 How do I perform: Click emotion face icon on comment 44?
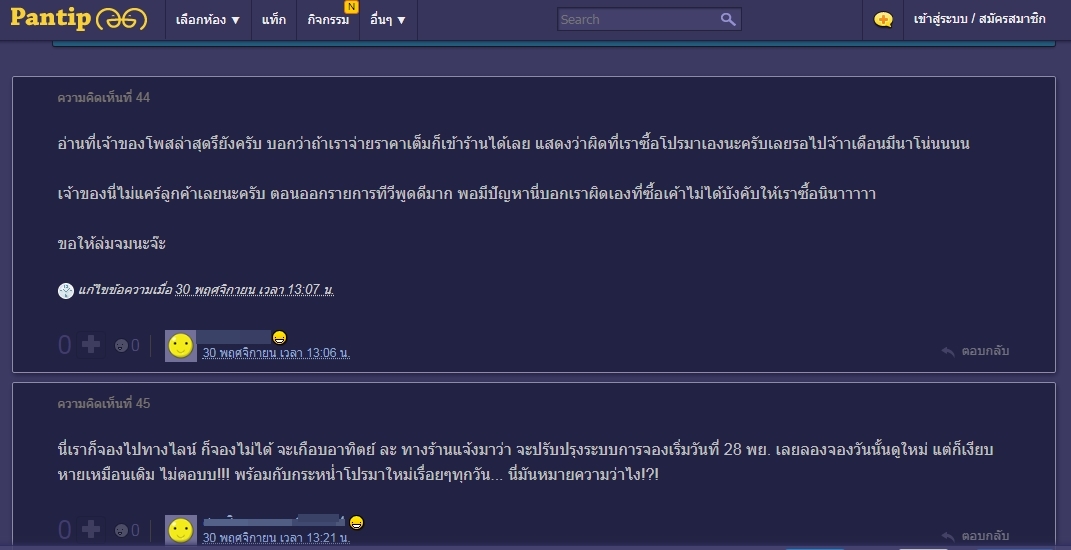tap(122, 346)
